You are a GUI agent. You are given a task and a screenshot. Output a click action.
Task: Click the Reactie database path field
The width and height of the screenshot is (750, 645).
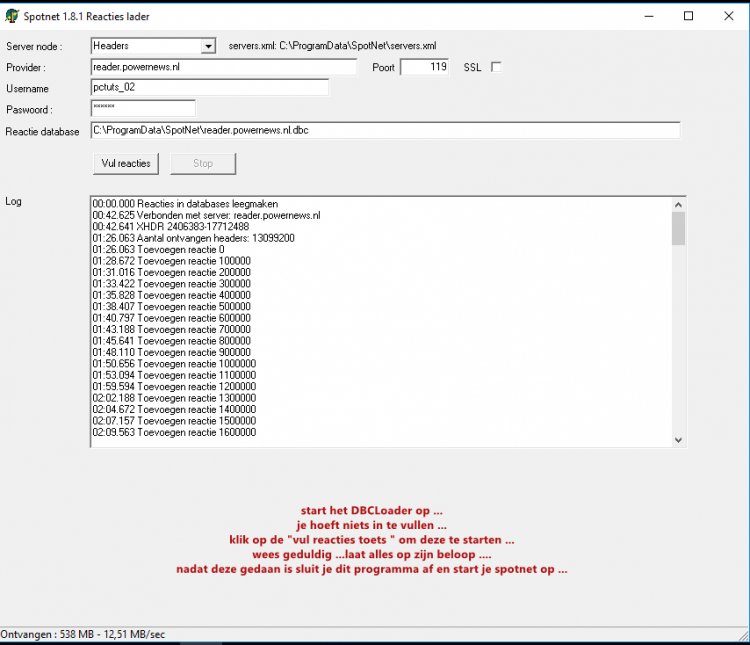click(384, 130)
